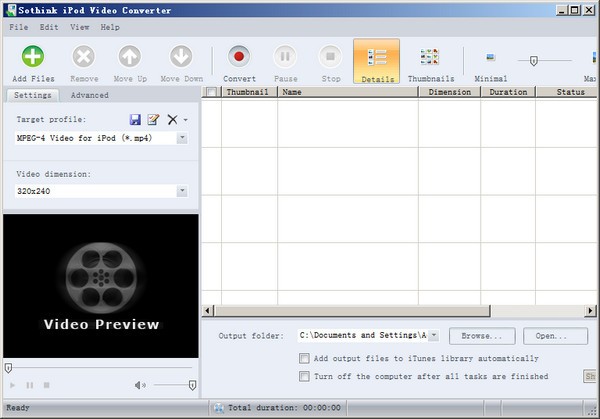Click the Stop toolbar icon
This screenshot has height=419, width=600.
(x=330, y=56)
